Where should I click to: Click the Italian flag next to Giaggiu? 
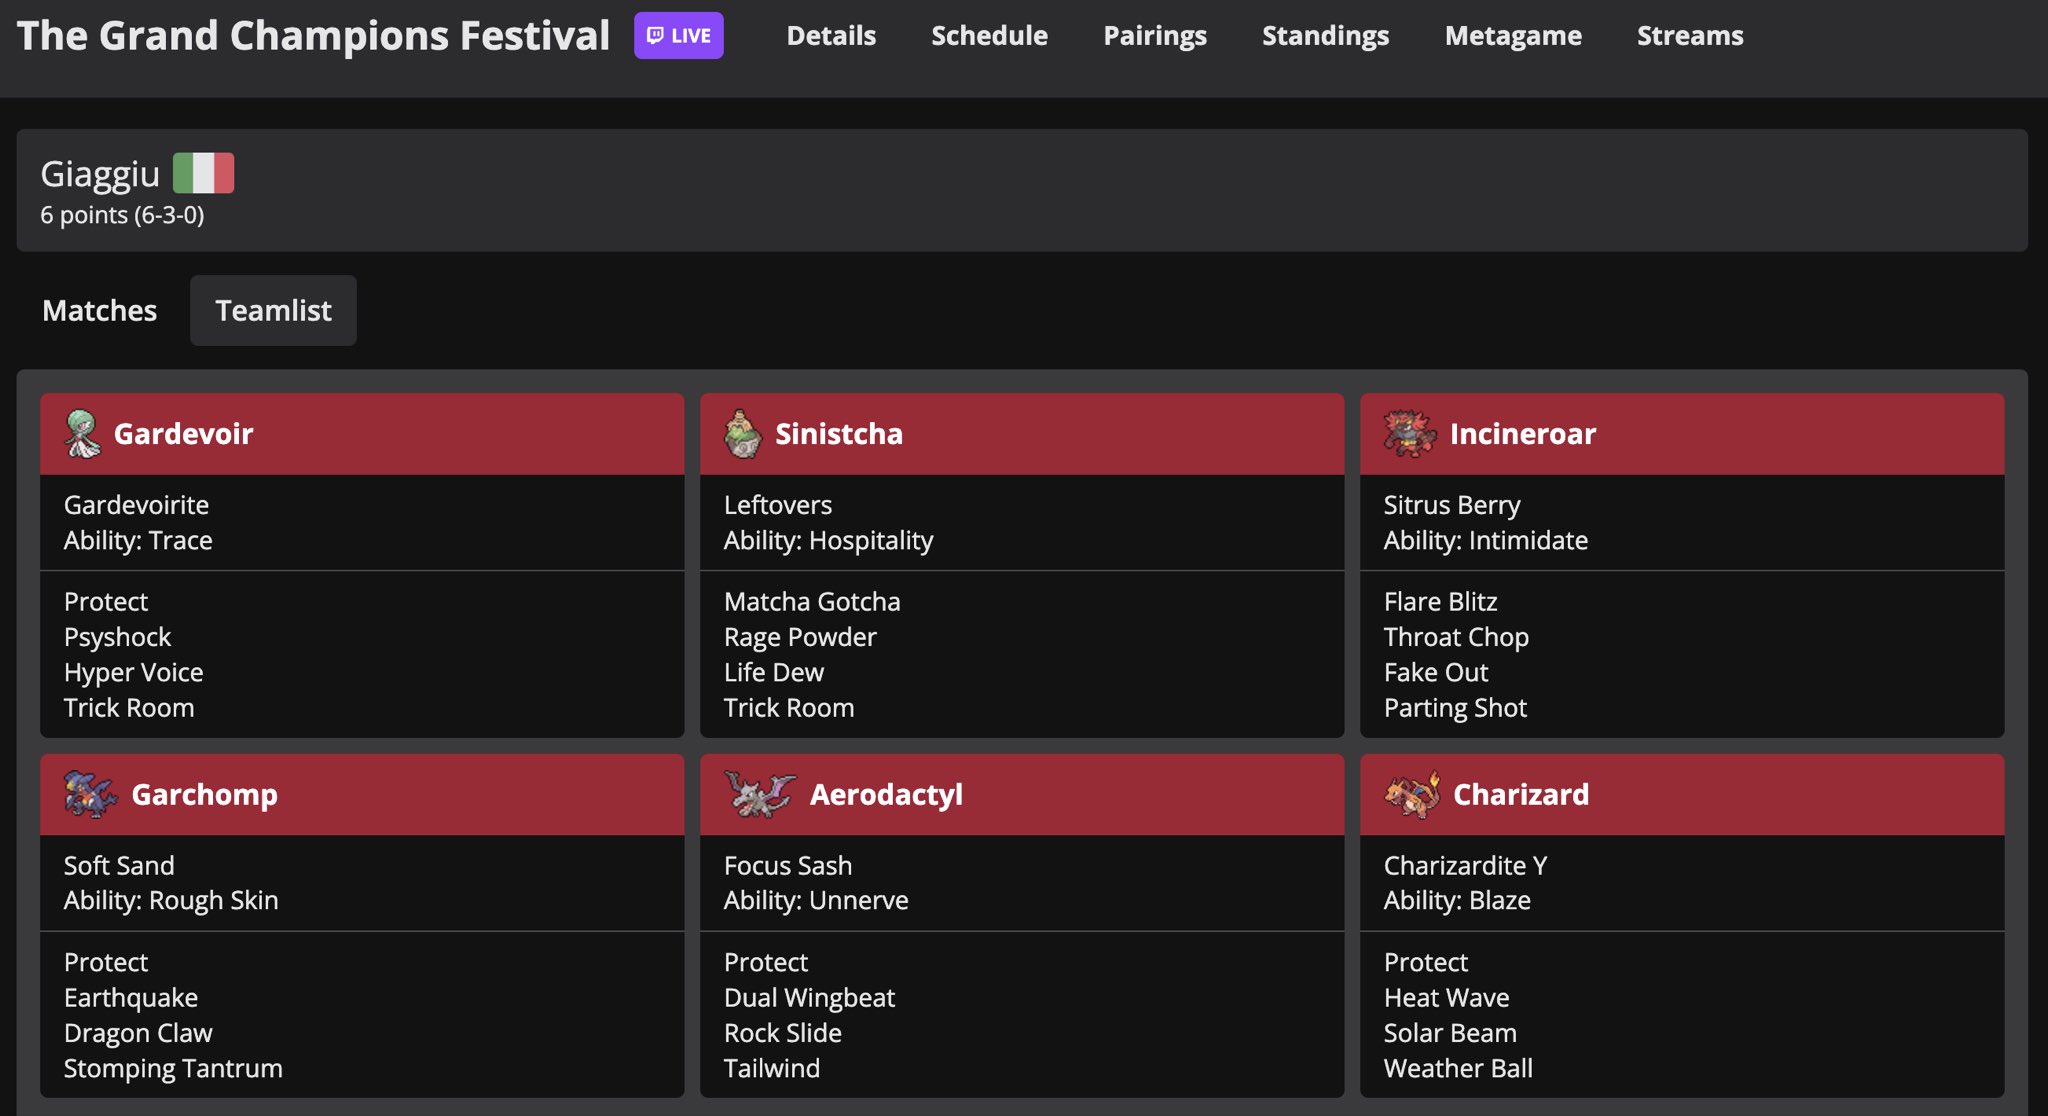(203, 173)
